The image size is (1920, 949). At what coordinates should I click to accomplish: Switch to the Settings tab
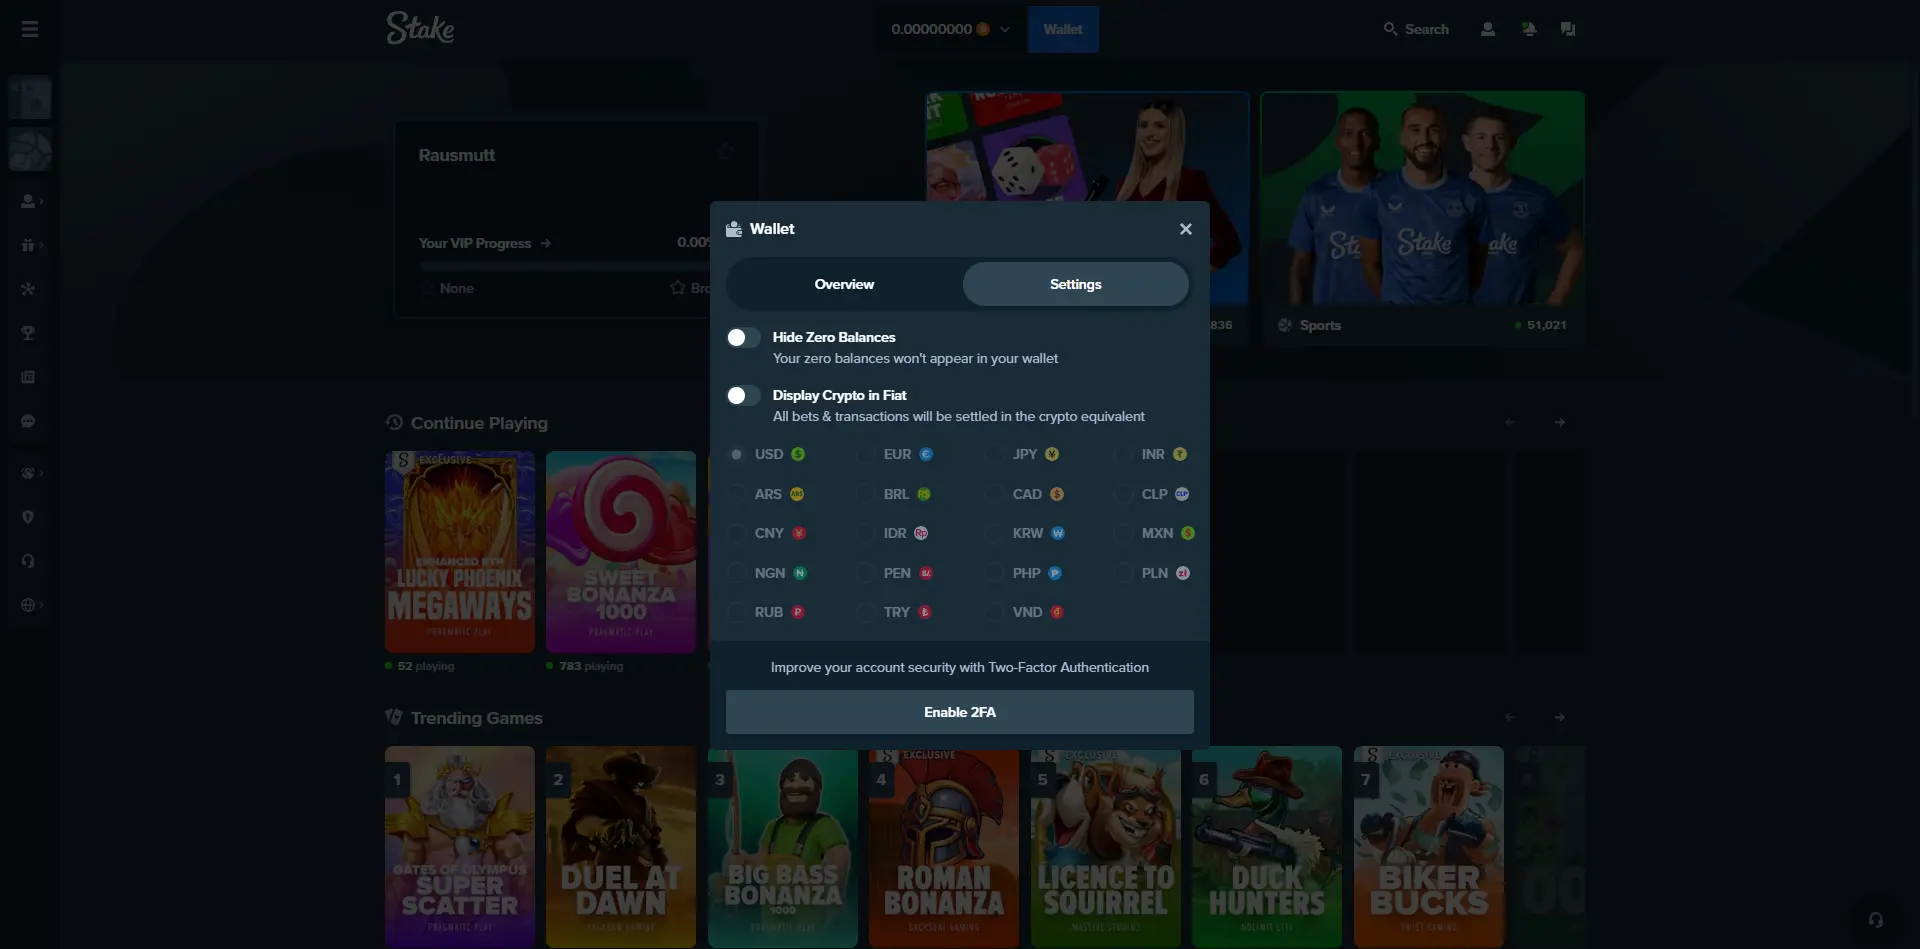[1076, 284]
